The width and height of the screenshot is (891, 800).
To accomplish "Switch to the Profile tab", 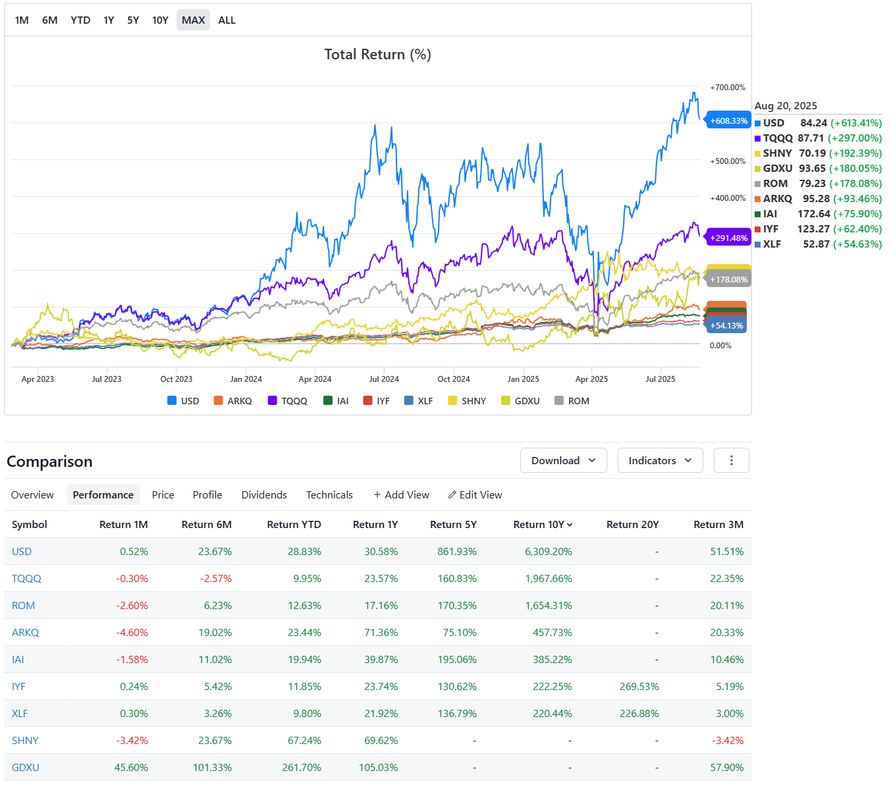I will point(207,495).
